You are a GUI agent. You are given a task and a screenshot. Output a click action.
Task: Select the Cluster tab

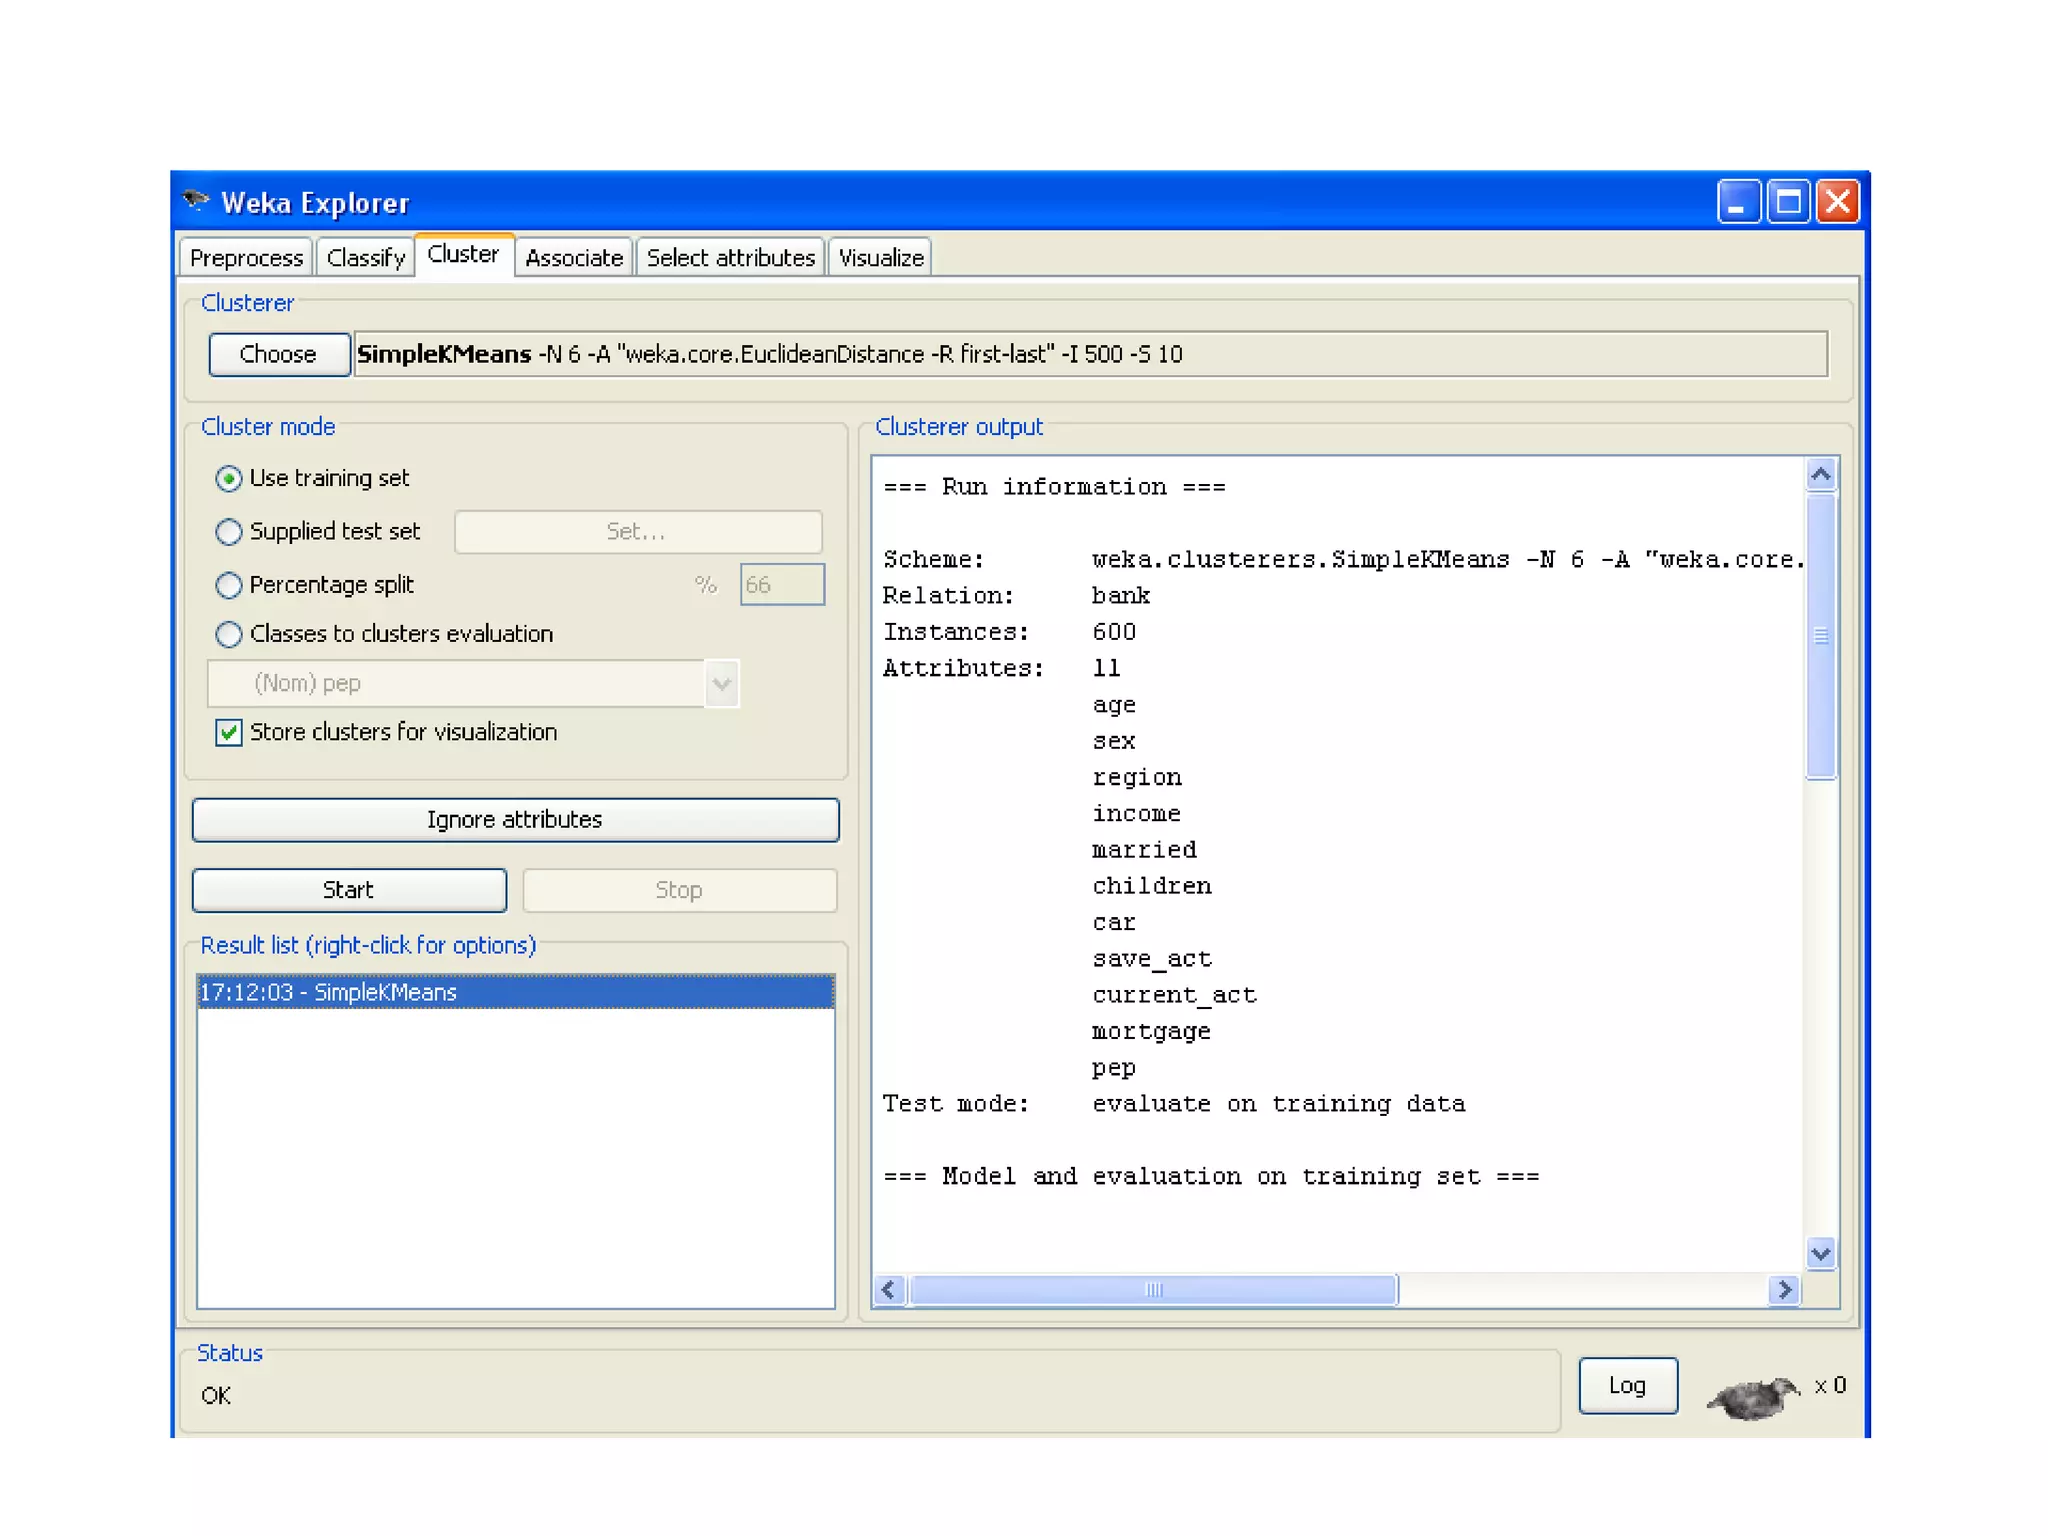pos(463,255)
